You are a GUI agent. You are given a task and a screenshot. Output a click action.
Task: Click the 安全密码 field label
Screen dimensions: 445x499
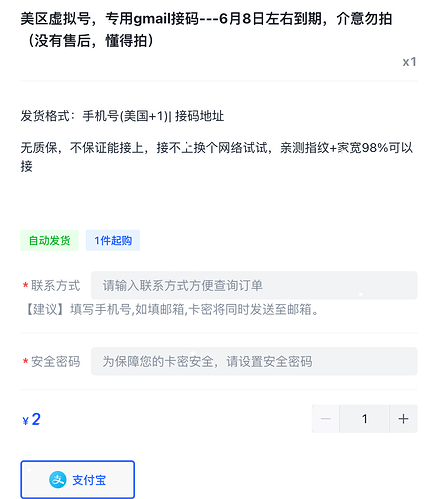[55, 362]
